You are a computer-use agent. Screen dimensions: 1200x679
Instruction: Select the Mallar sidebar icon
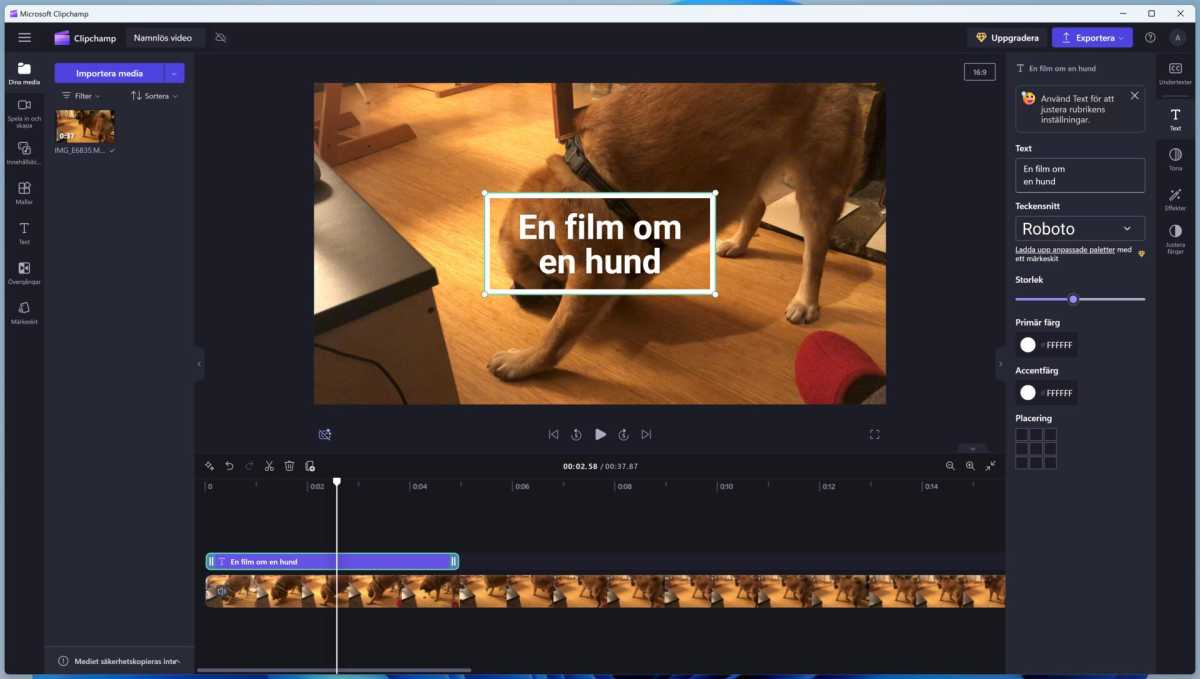tap(23, 190)
